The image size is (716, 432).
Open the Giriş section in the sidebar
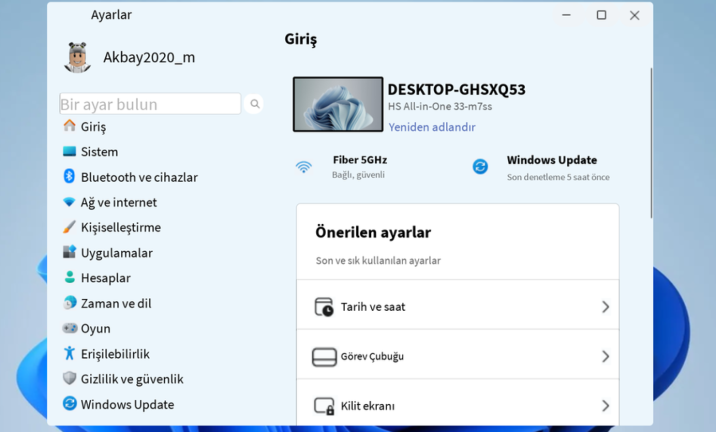[93, 127]
